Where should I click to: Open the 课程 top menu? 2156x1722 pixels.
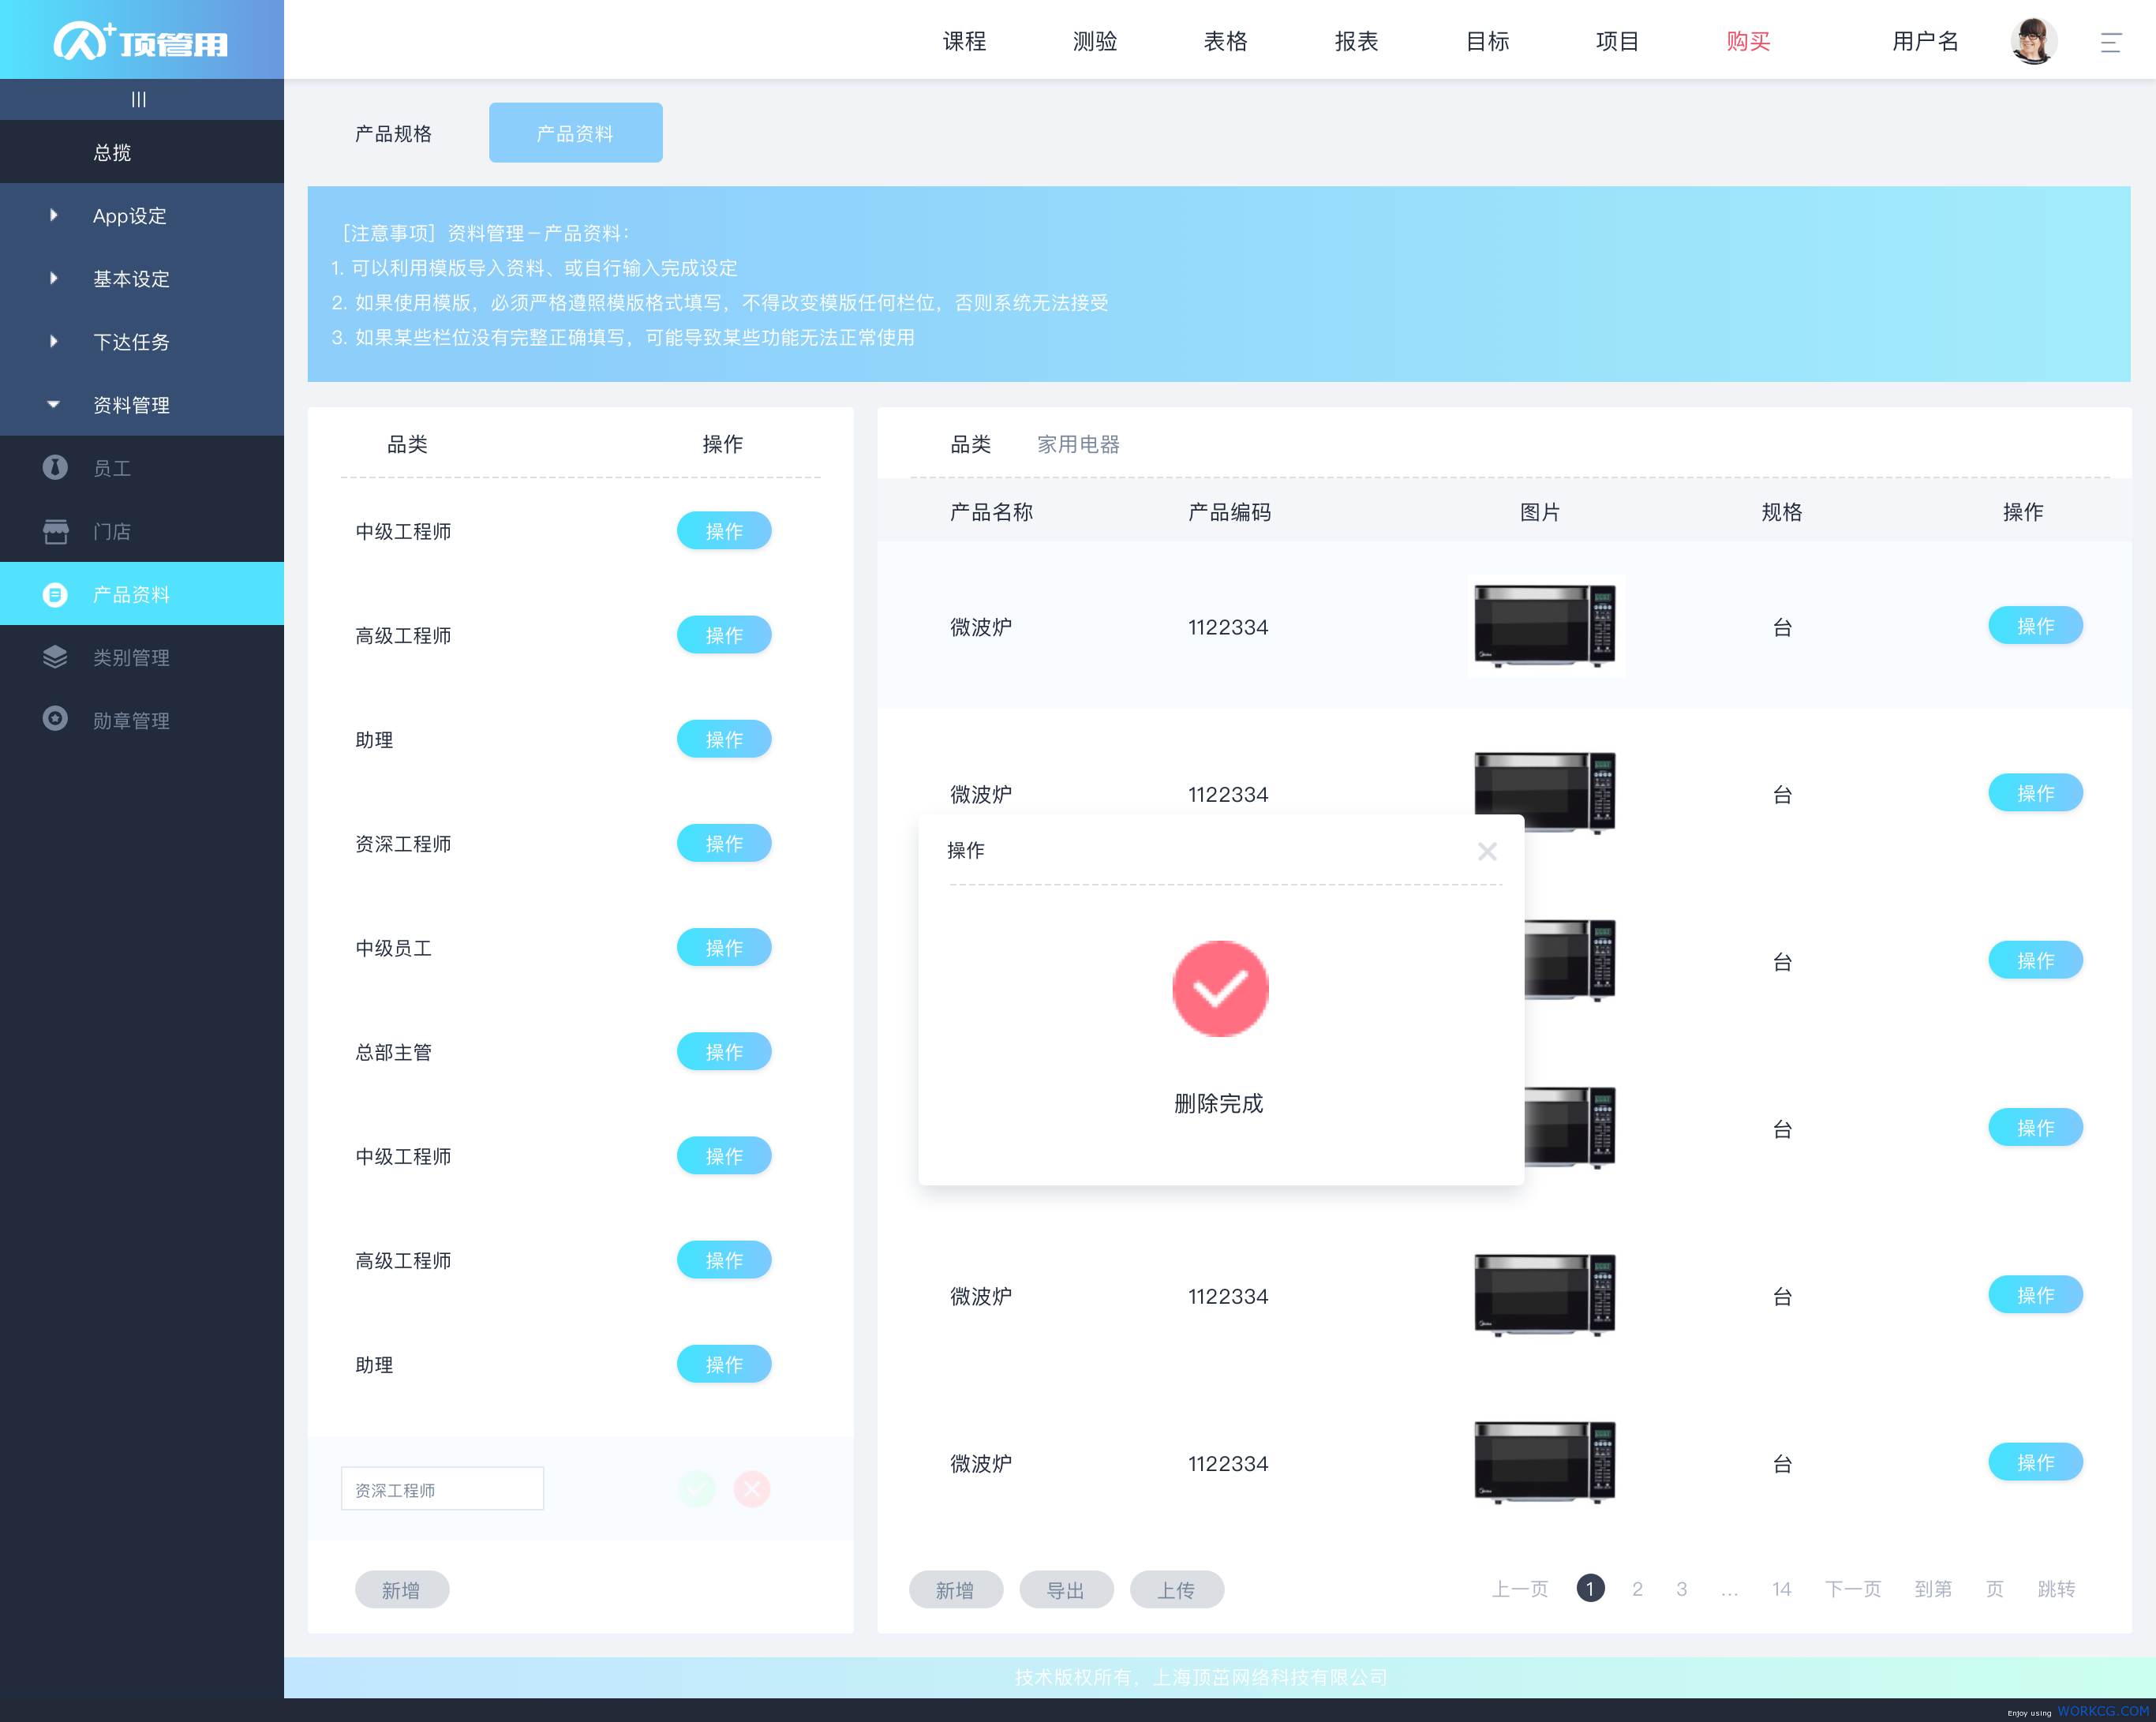point(964,41)
